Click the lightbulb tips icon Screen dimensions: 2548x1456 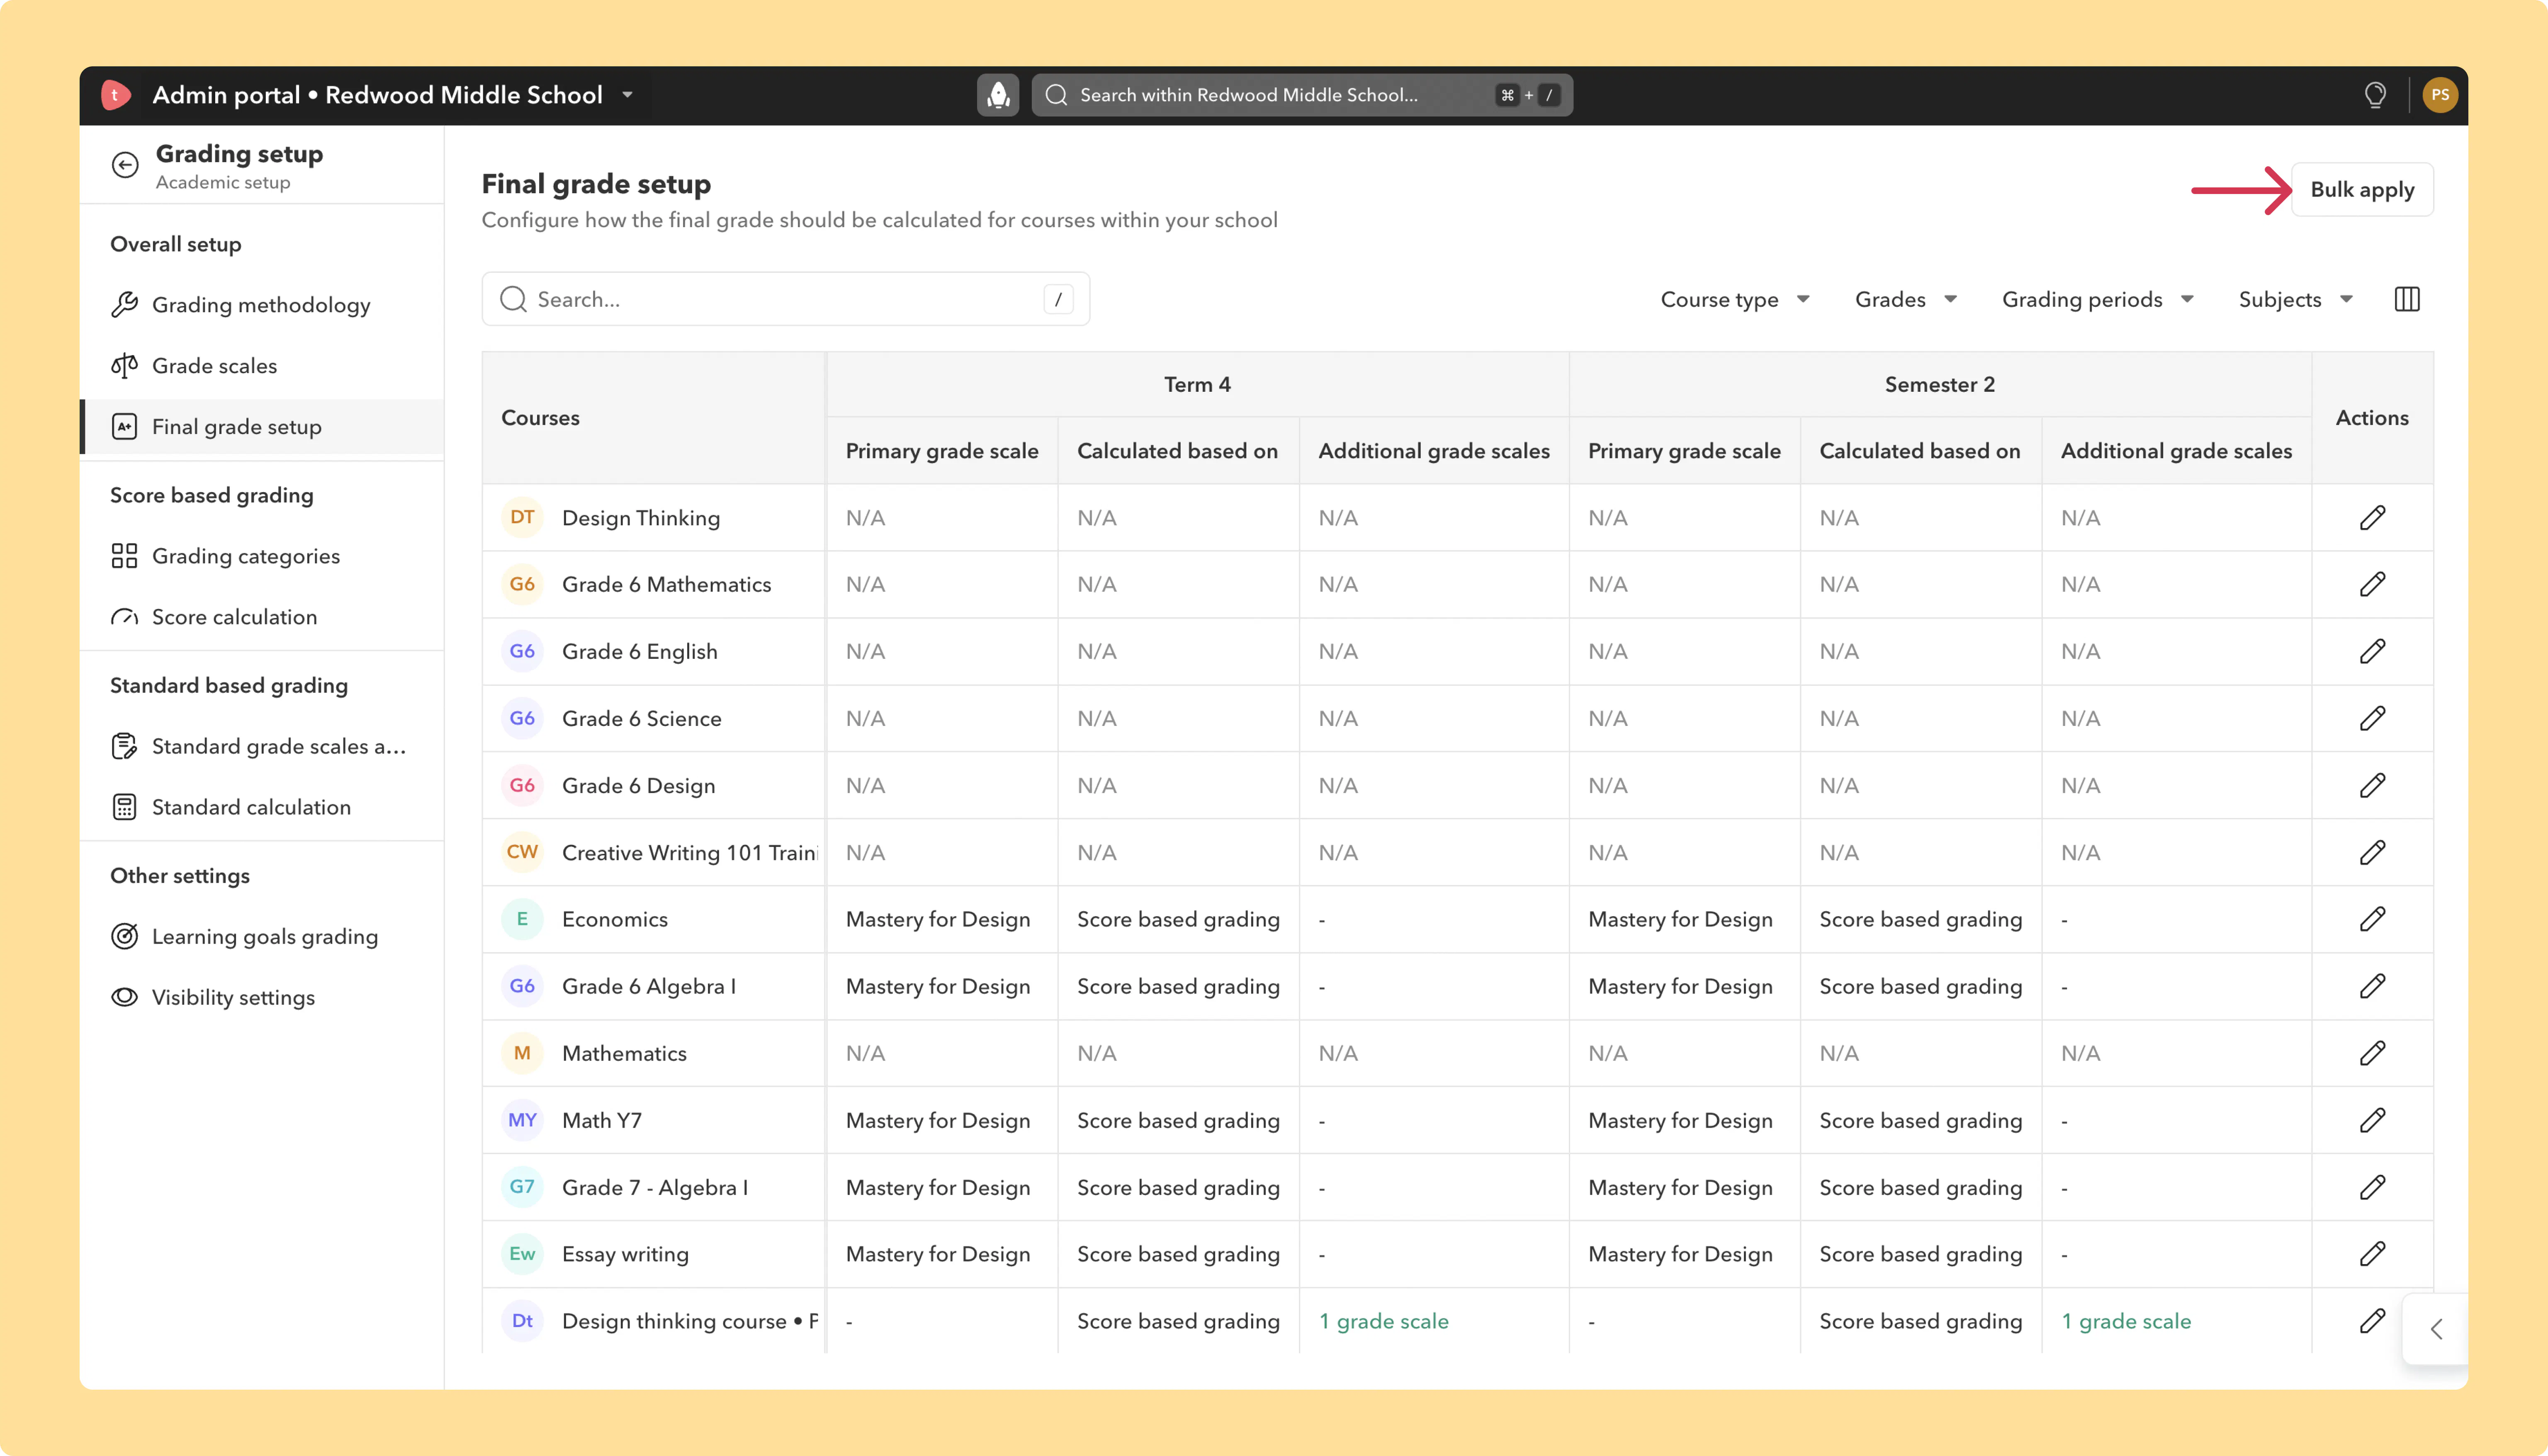tap(2375, 95)
